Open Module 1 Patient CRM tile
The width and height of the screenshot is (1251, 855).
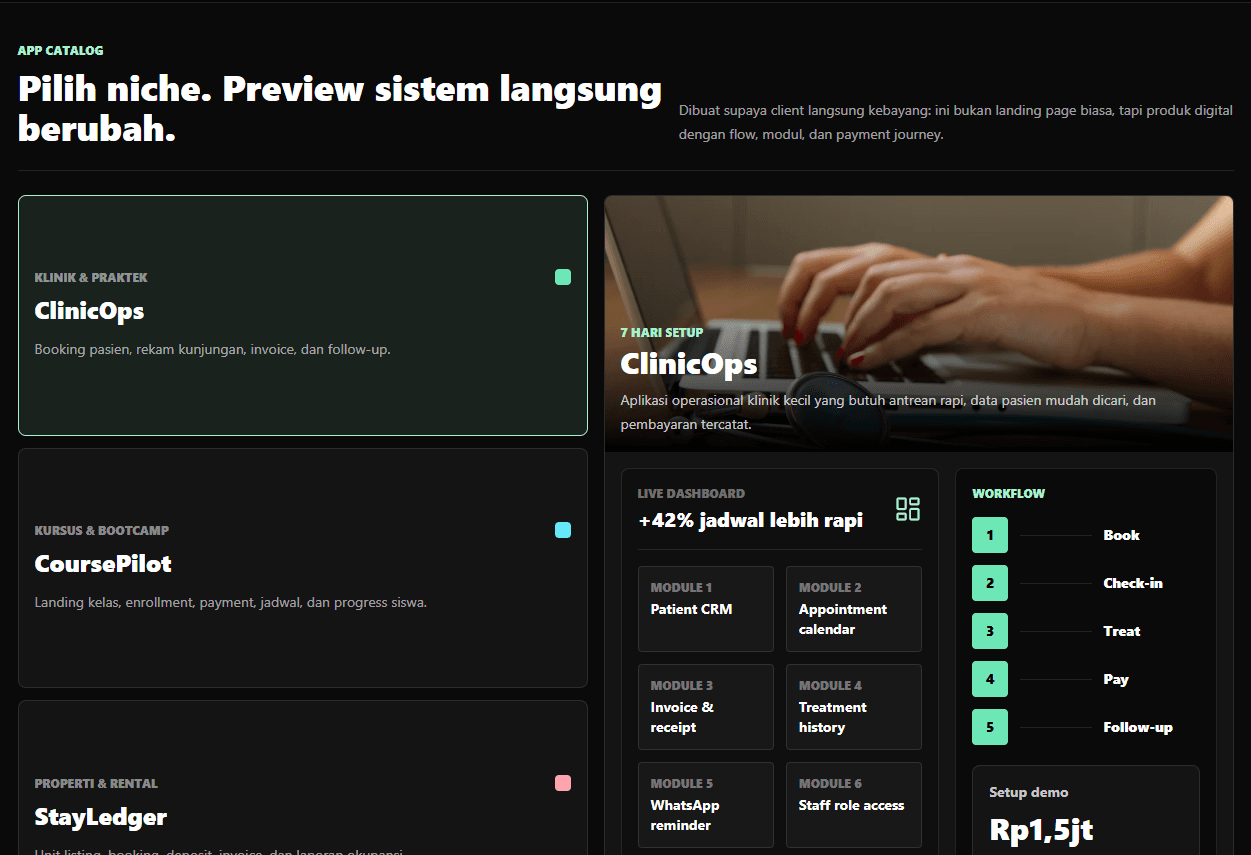(706, 609)
